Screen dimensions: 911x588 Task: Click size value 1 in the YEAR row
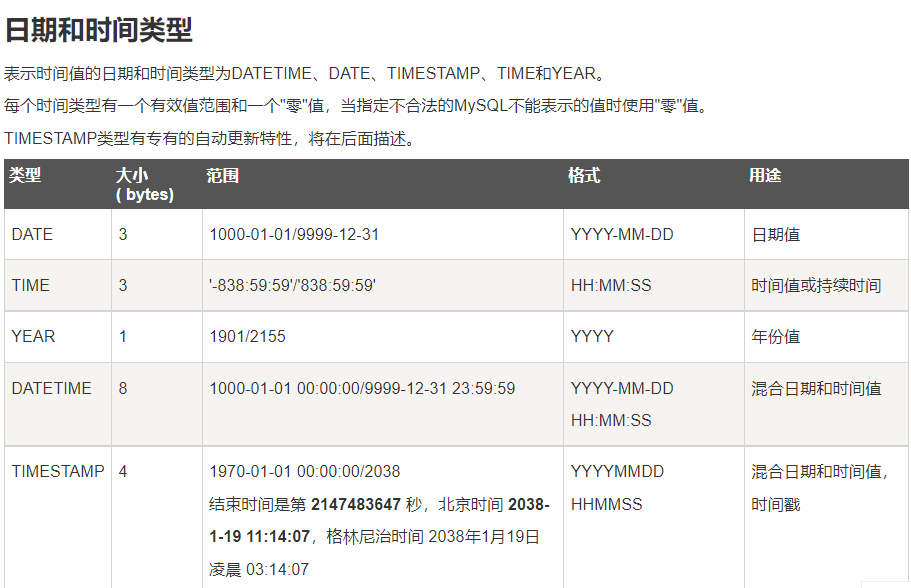click(123, 336)
